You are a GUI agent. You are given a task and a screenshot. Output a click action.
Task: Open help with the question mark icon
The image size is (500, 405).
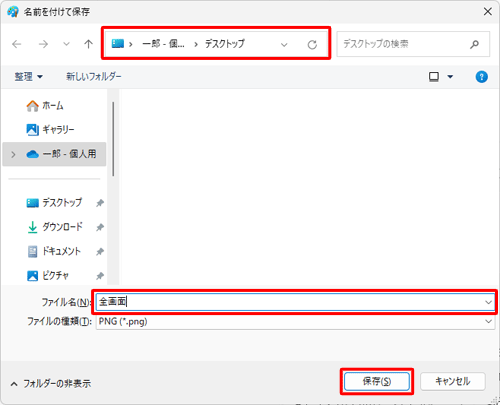(481, 77)
